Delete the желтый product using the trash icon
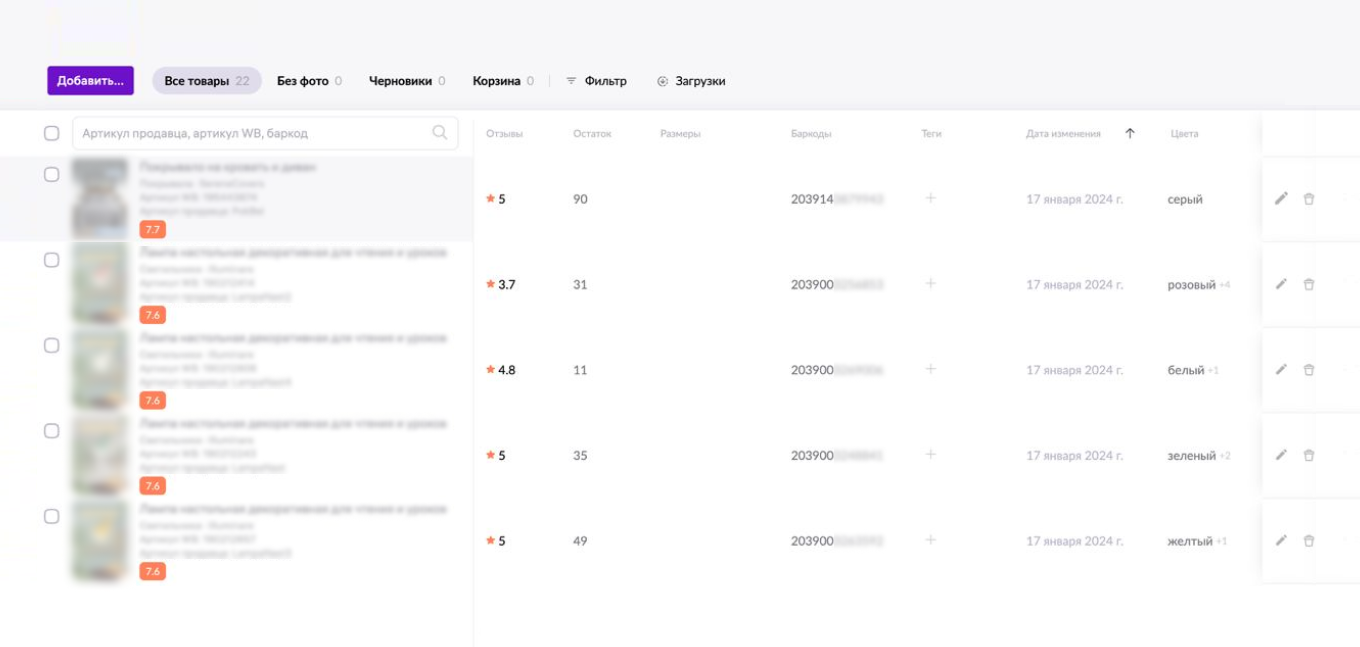Screen dimensions: 1360x647 click(1309, 541)
